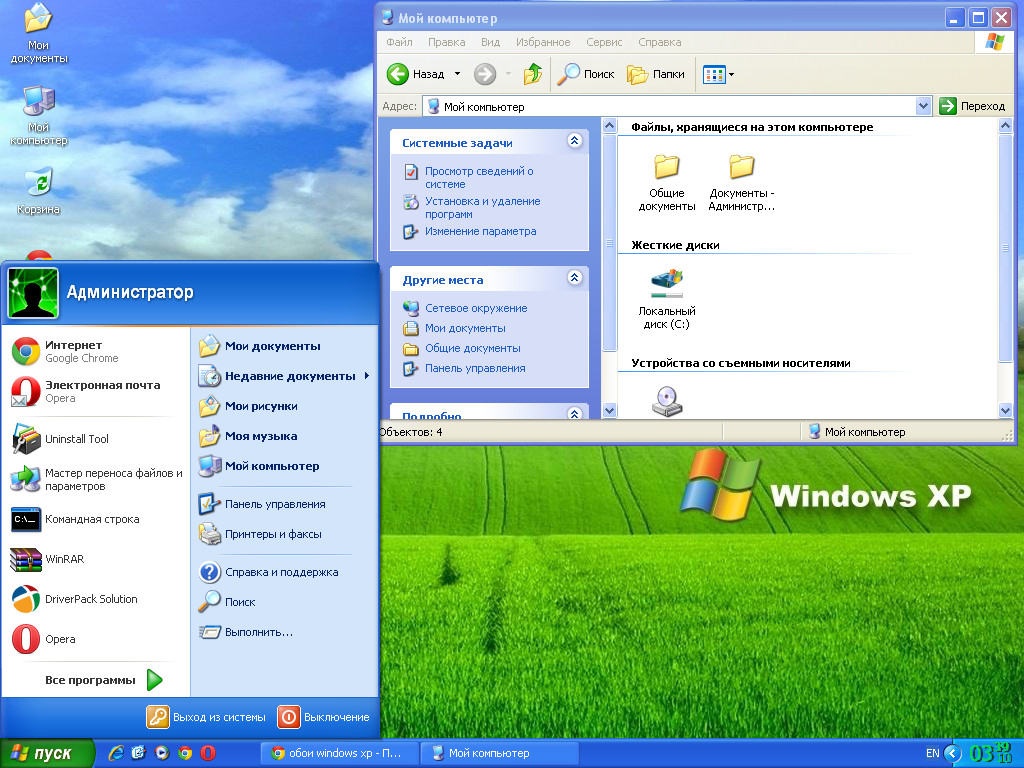Launch Командная строка from Start menu

96,519
